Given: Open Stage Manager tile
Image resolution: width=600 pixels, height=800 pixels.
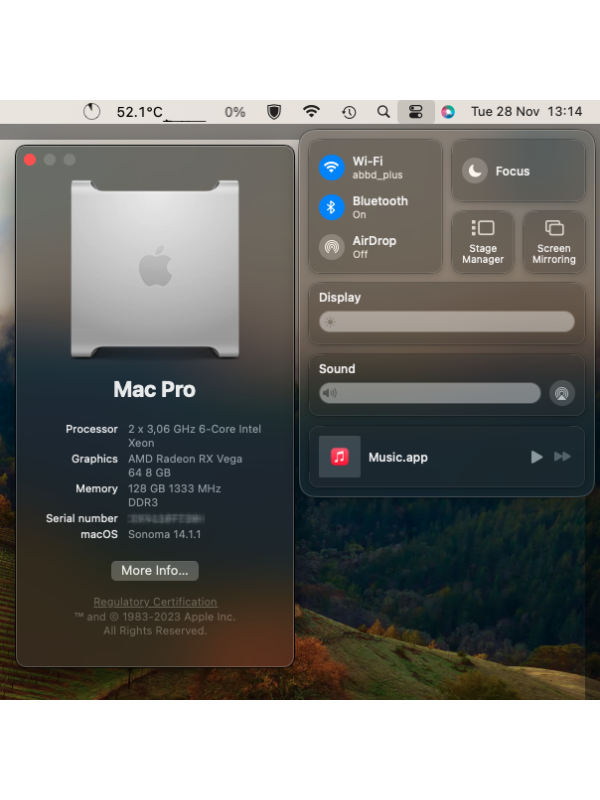Looking at the screenshot, I should tap(483, 241).
